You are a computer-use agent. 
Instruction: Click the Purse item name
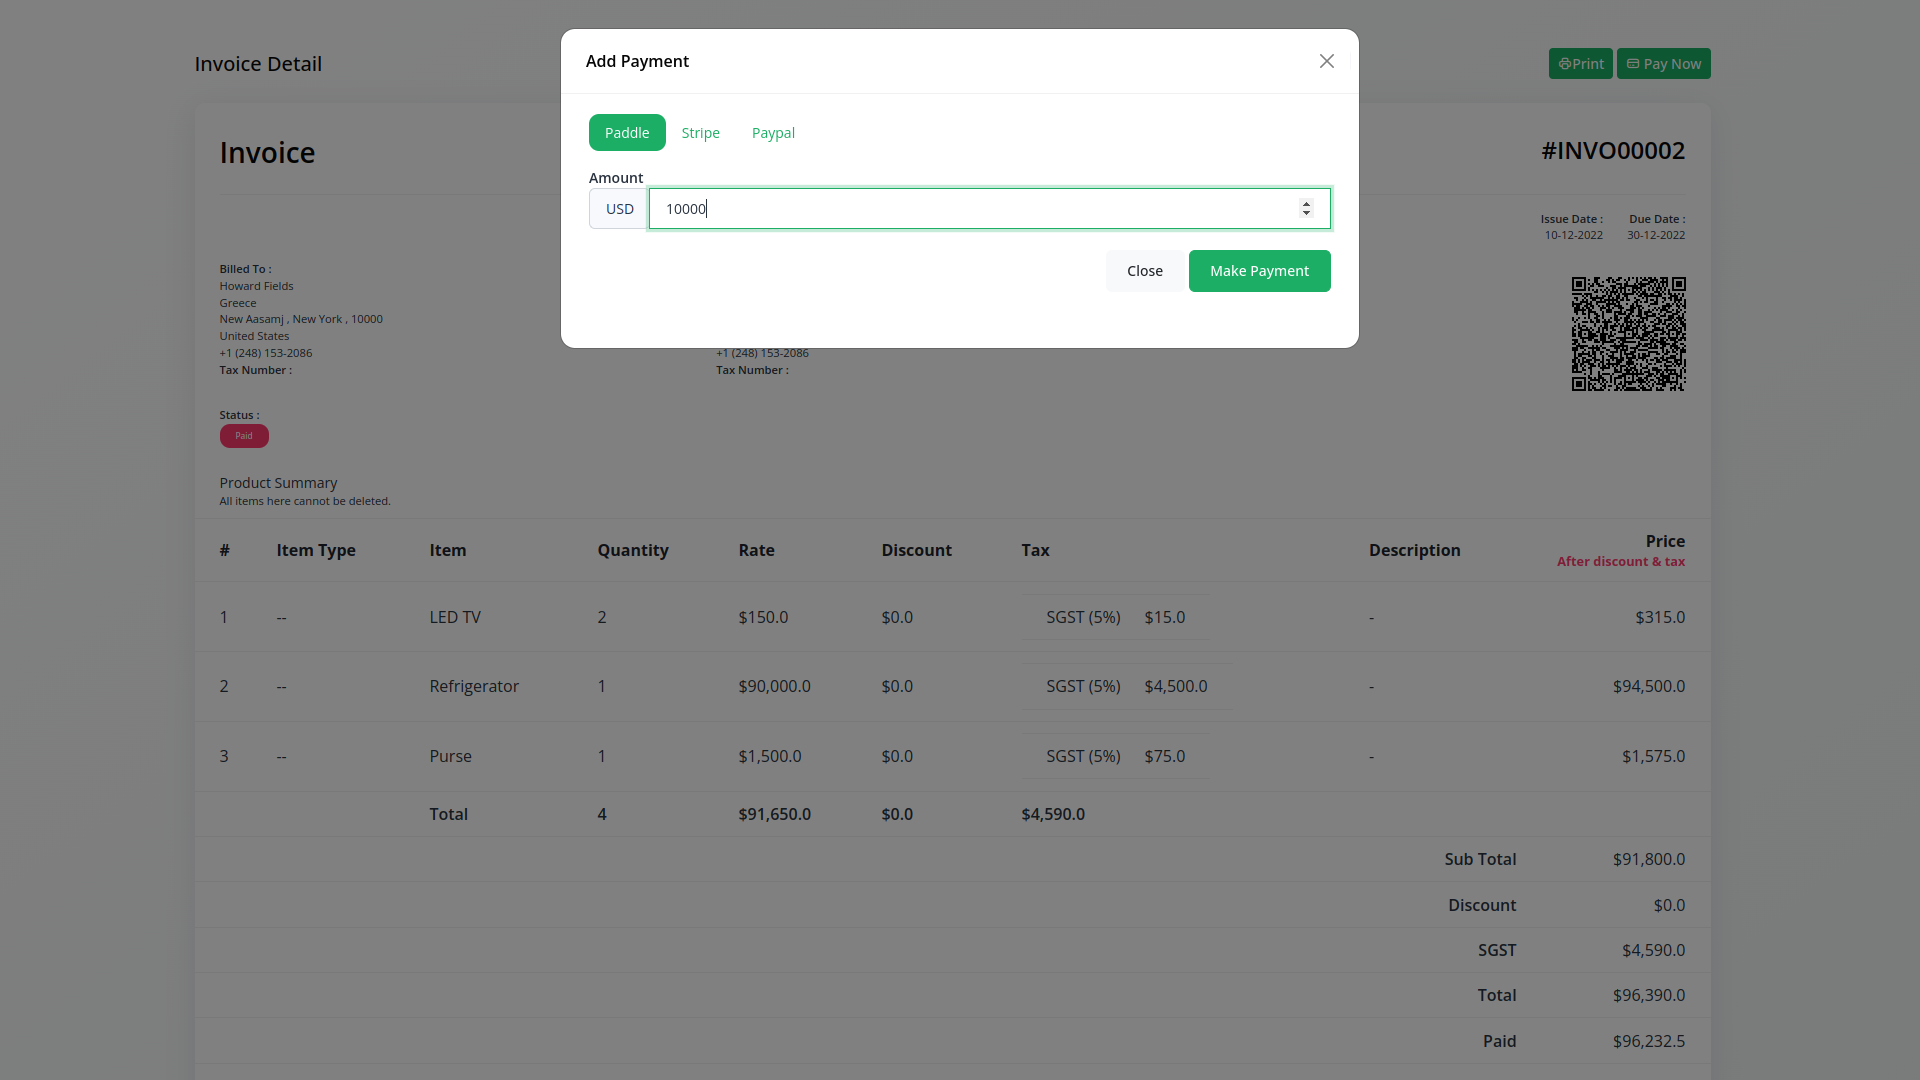tap(450, 757)
